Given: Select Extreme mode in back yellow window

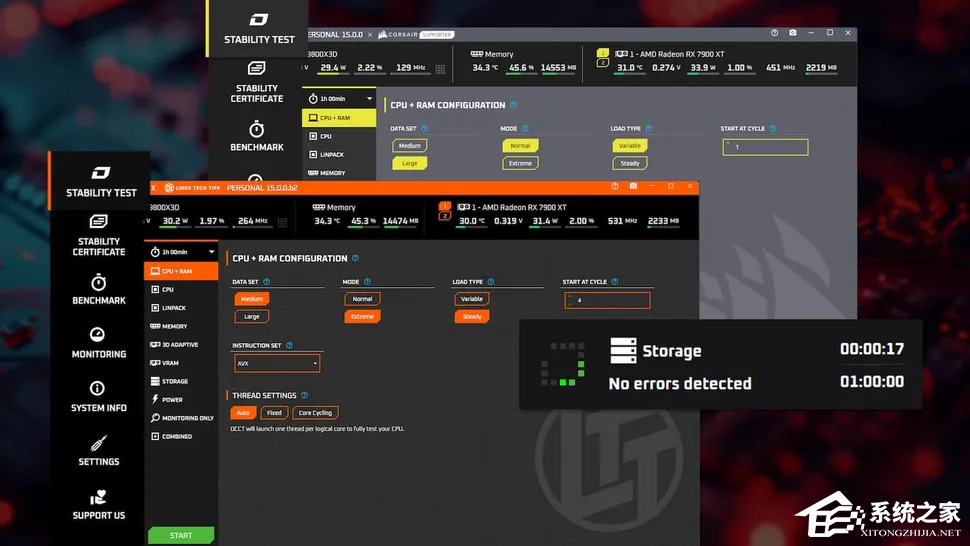Looking at the screenshot, I should click(x=520, y=163).
